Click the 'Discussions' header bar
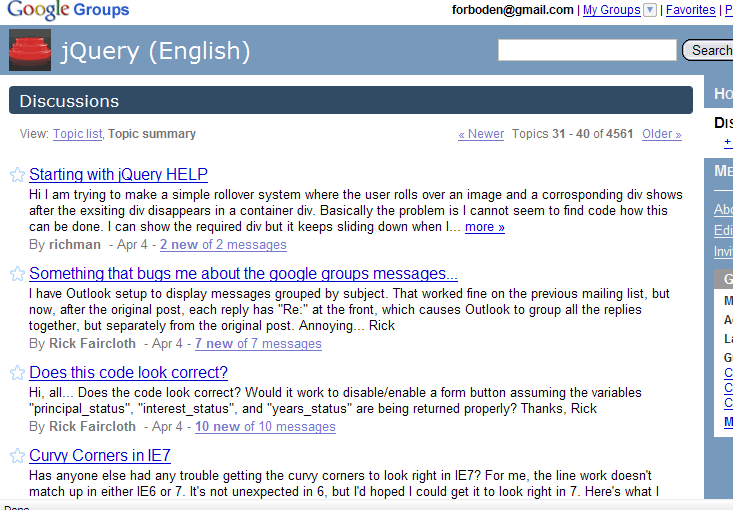This screenshot has height=510, width=733. (x=351, y=100)
